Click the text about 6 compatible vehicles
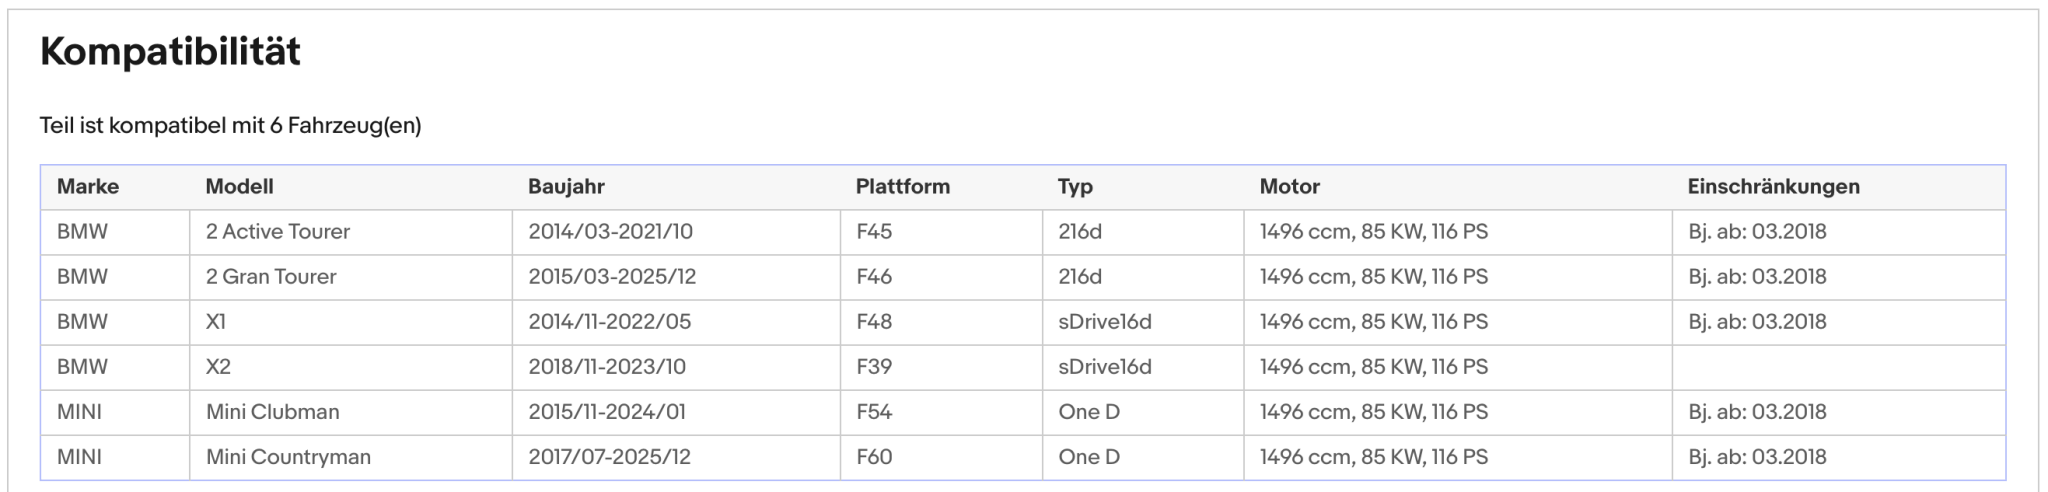The width and height of the screenshot is (2048, 492). point(231,126)
